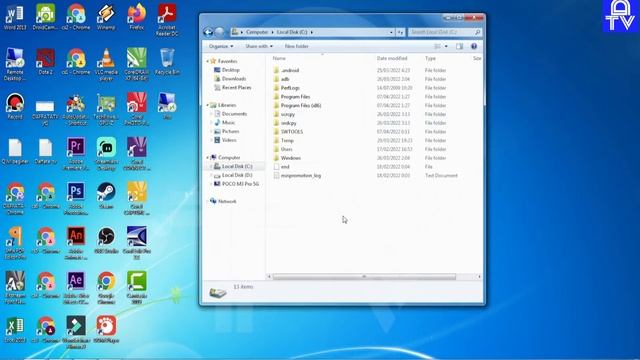Click the New folder button
Image resolution: width=640 pixels, height=360 pixels.
pos(297,46)
